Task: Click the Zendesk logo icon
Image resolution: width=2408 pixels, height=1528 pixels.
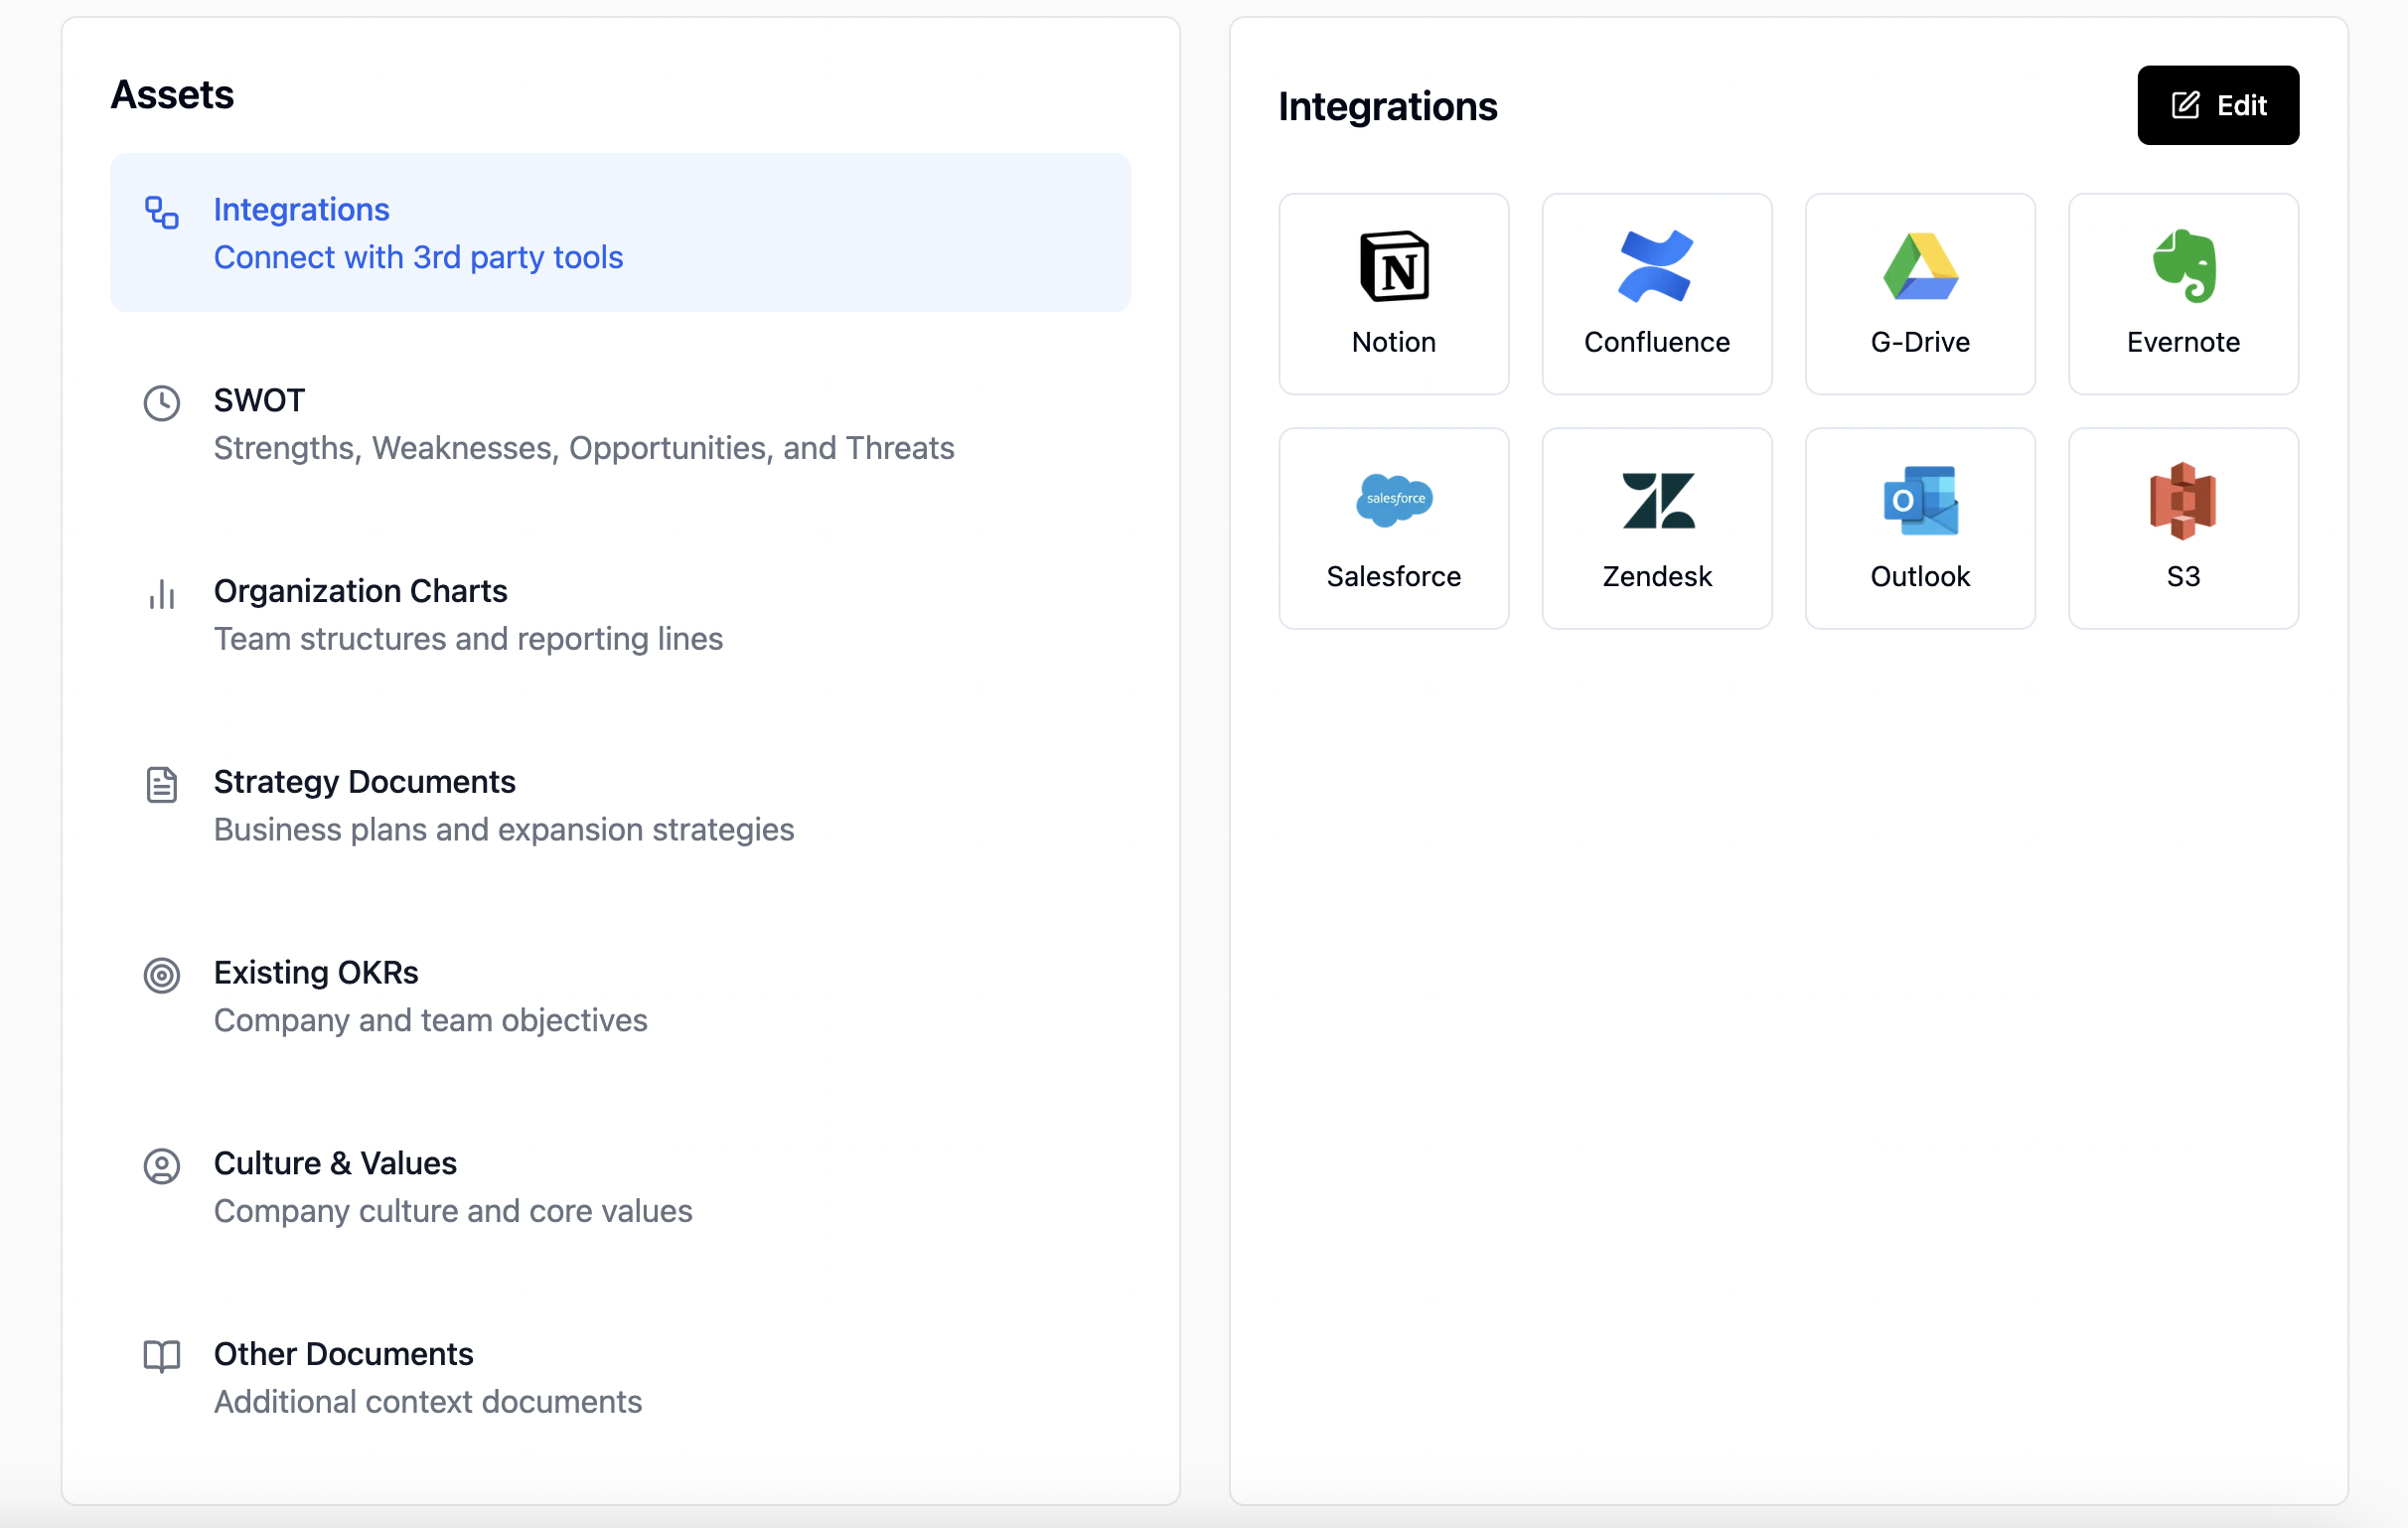Action: [1656, 500]
